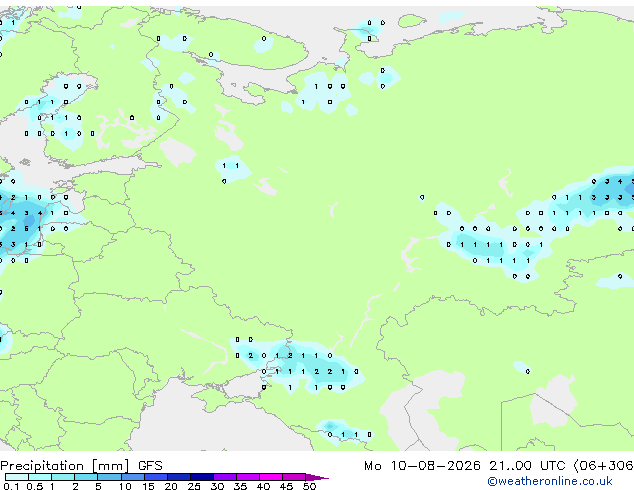Image resolution: width=634 pixels, height=490 pixels.
Task: Click the "5" legend scale label
Action: pyautogui.click(x=98, y=486)
